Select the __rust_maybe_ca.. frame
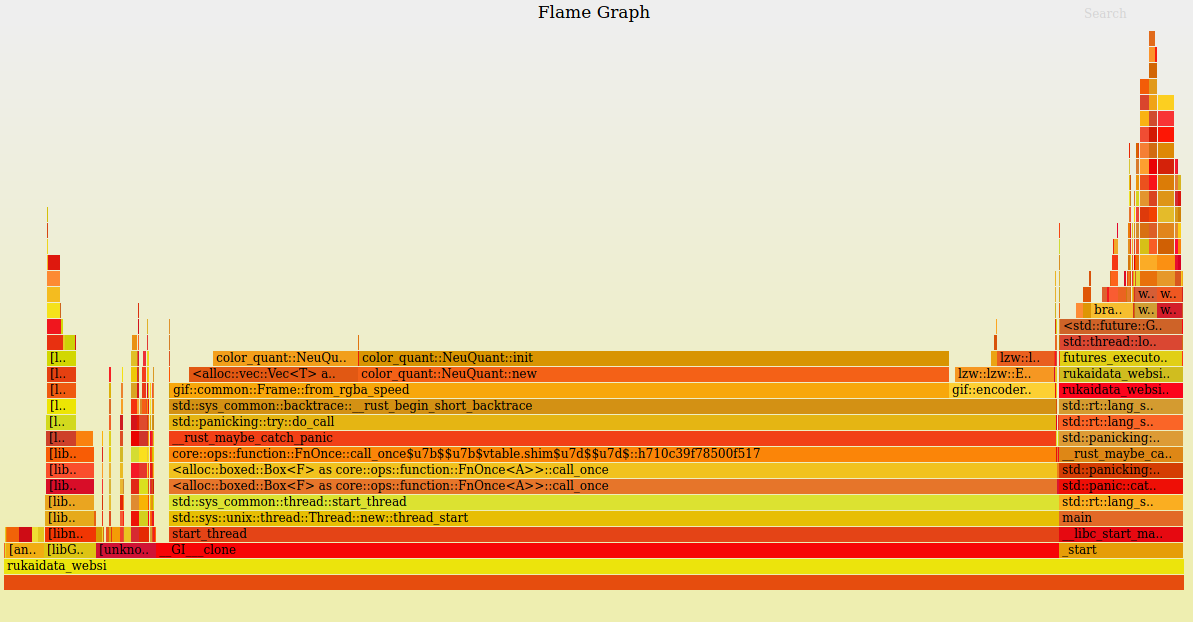1193x622 pixels. pos(1121,455)
